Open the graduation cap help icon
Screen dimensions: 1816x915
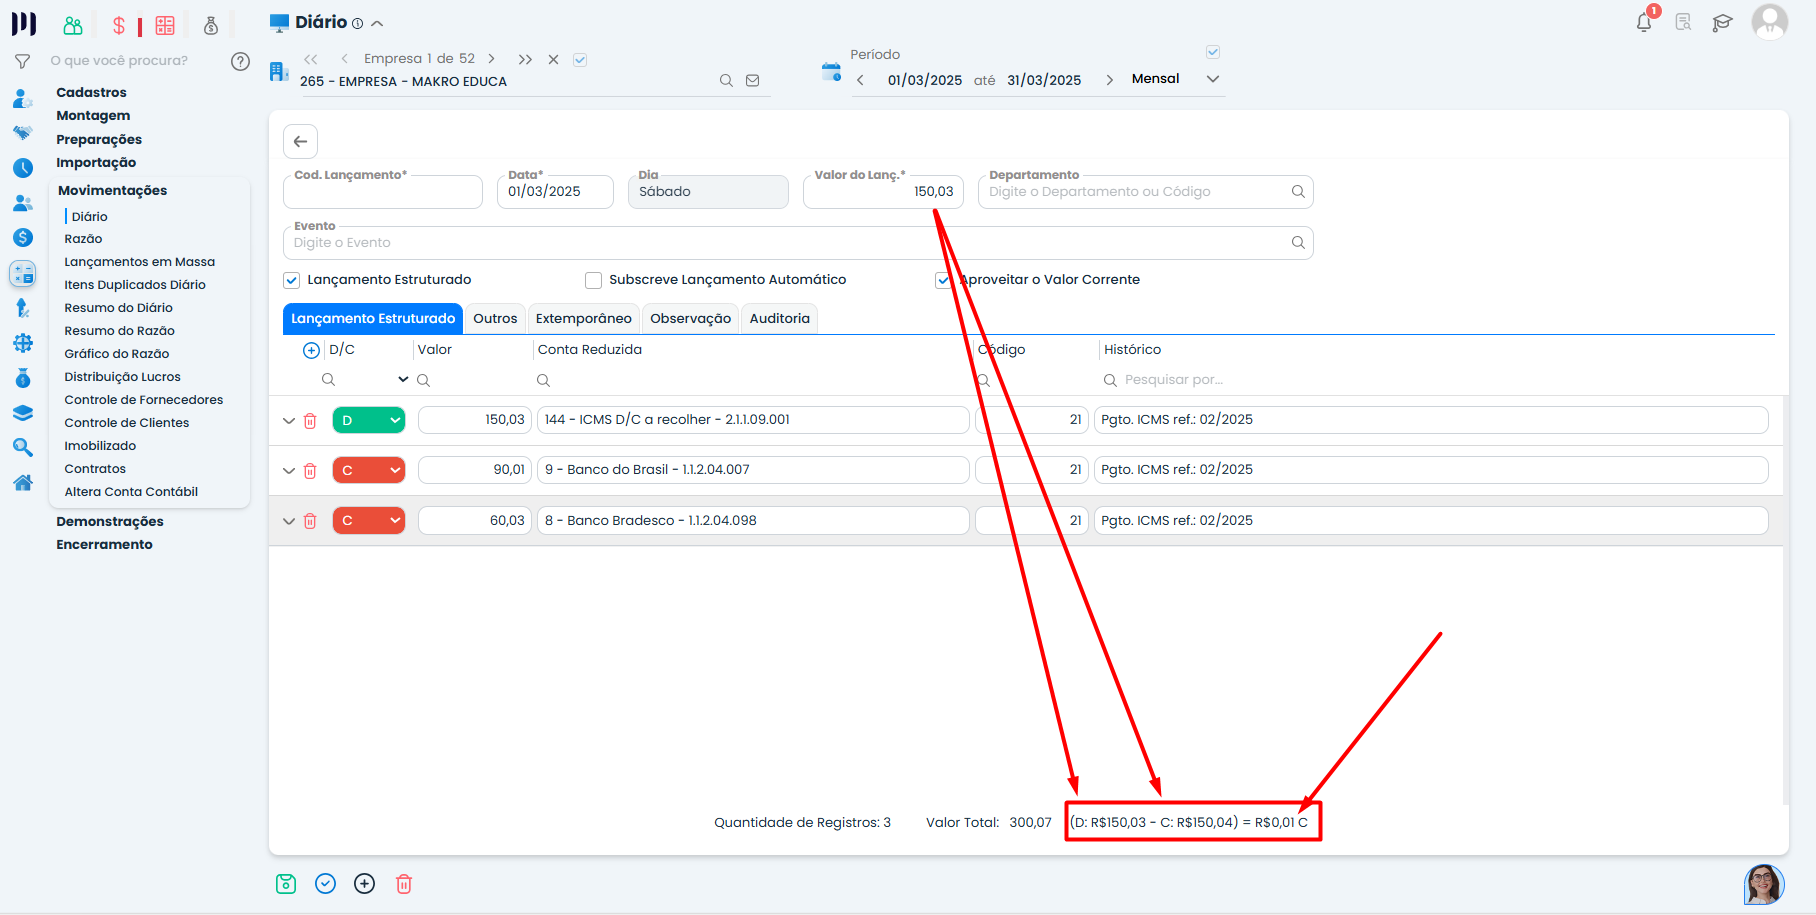coord(1722,23)
